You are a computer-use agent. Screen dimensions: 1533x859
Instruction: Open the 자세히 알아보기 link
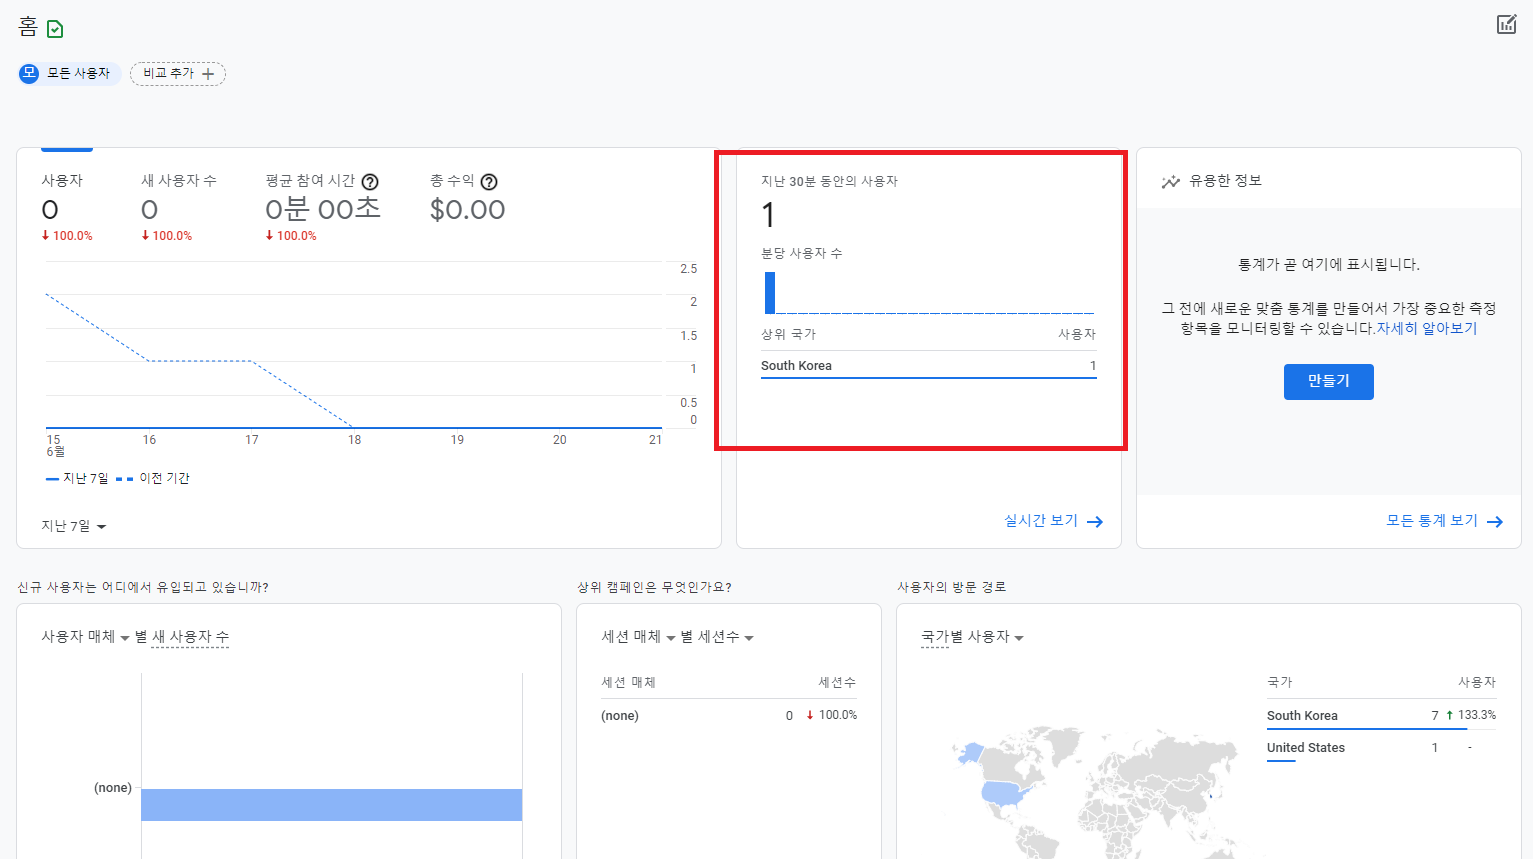1426,328
